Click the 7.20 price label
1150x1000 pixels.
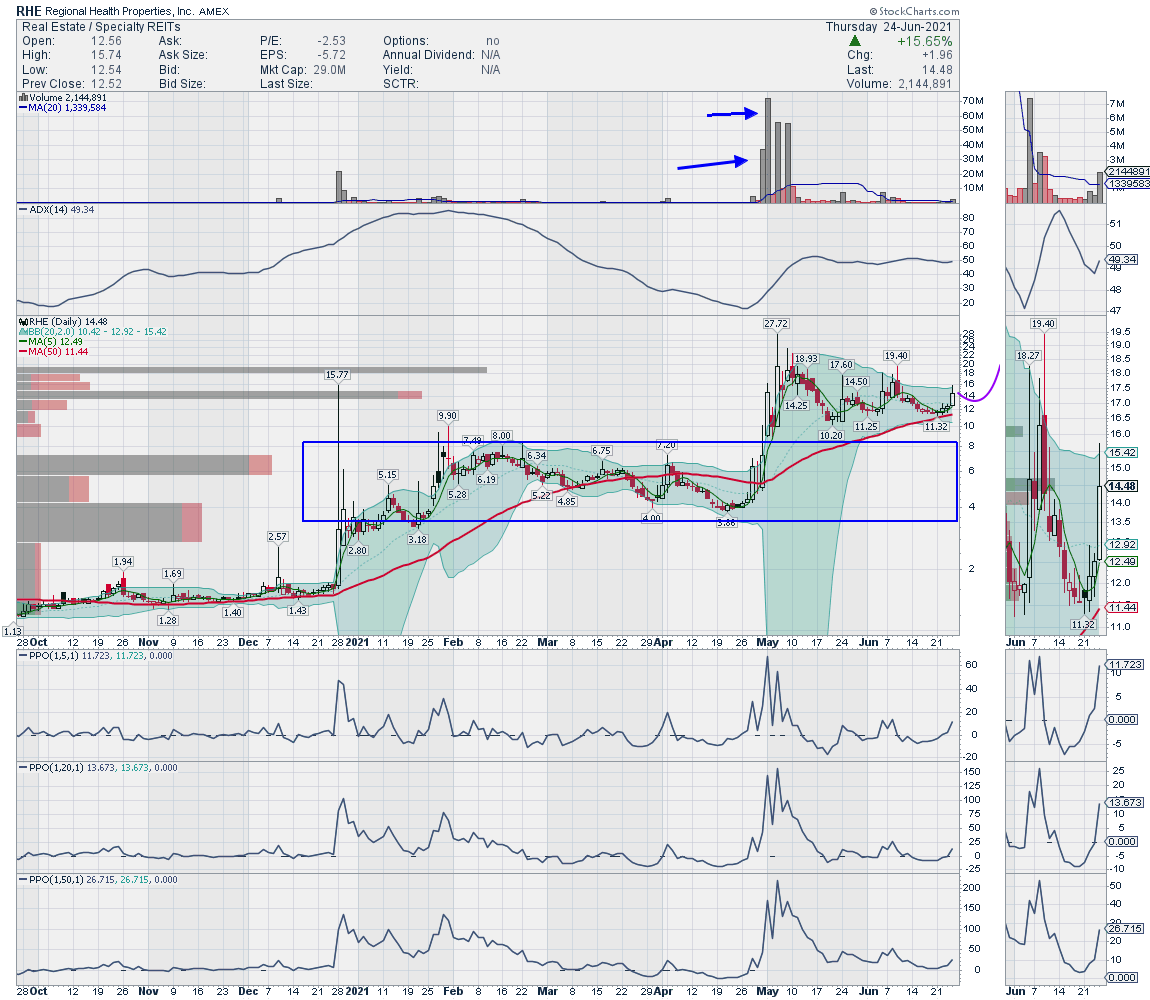click(x=667, y=445)
